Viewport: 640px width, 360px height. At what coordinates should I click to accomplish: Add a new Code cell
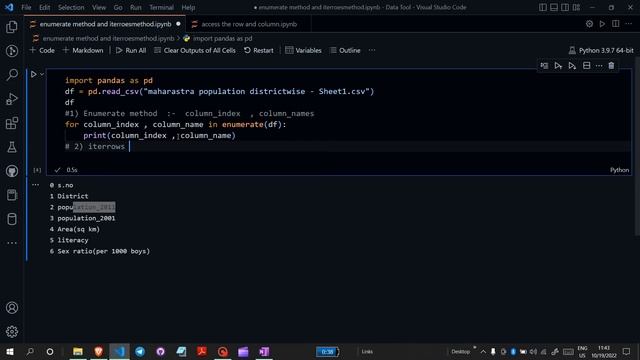(x=42, y=50)
